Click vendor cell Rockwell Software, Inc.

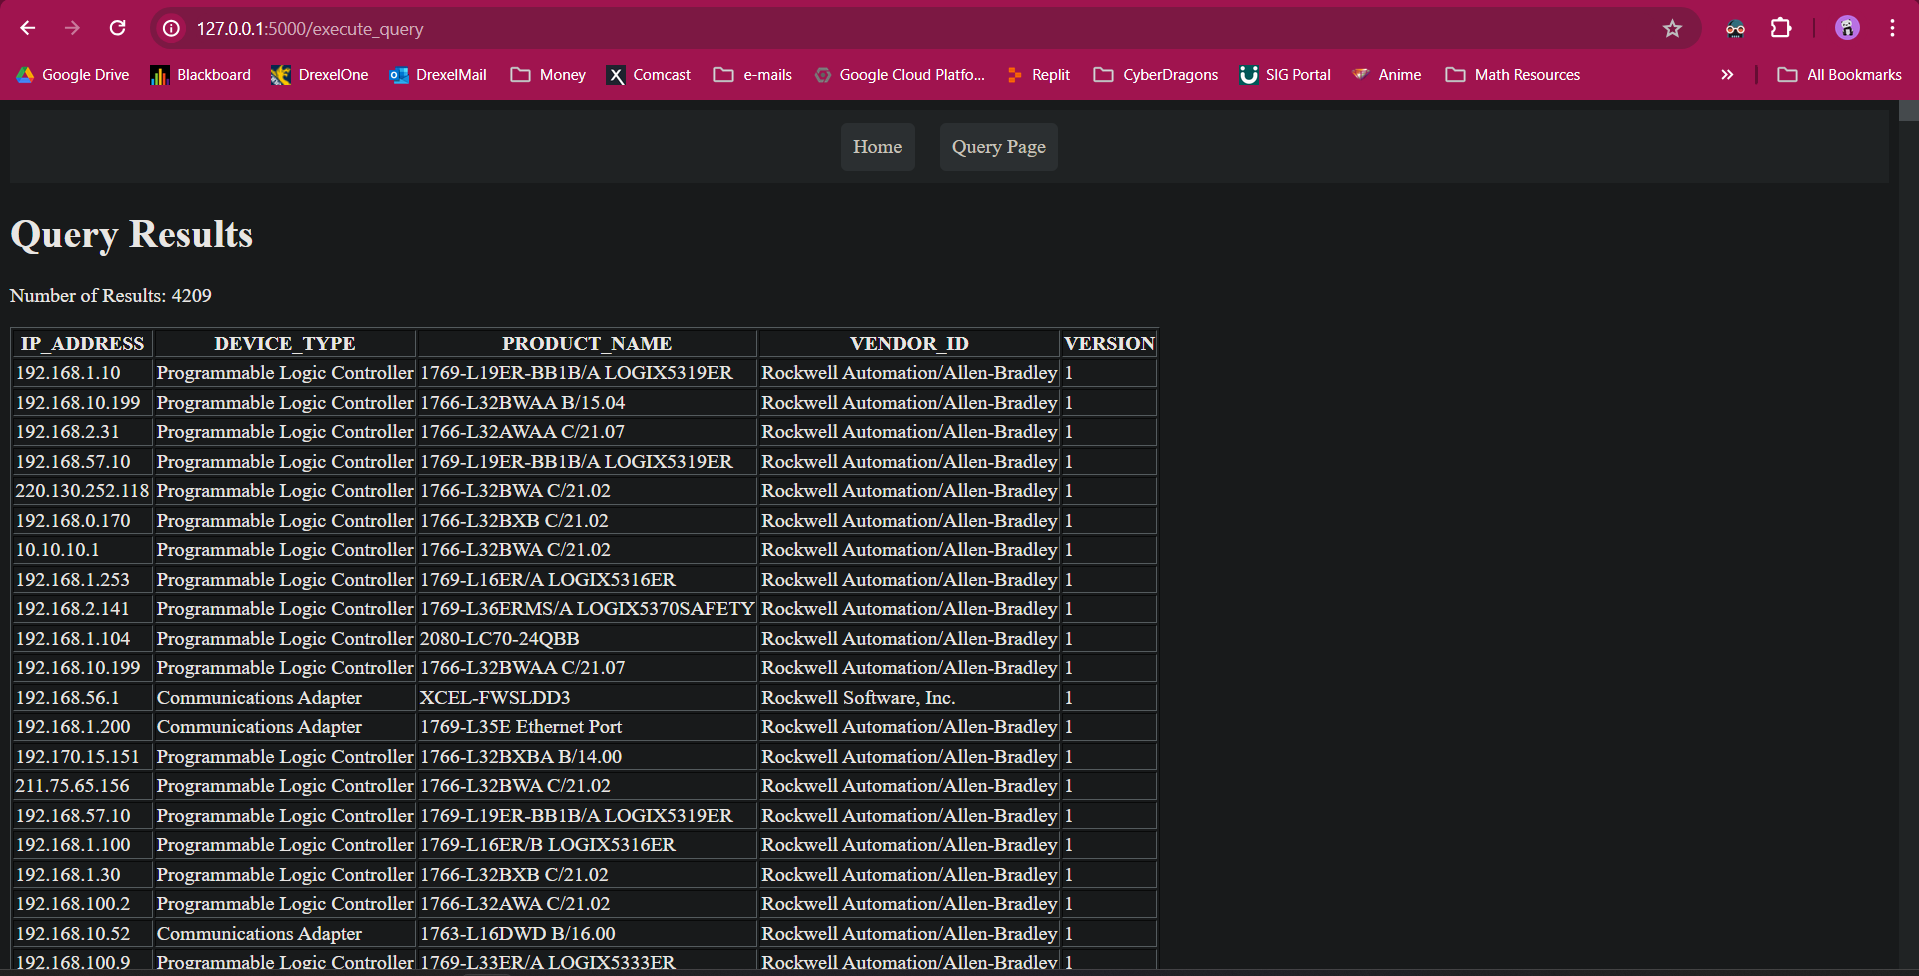point(909,698)
